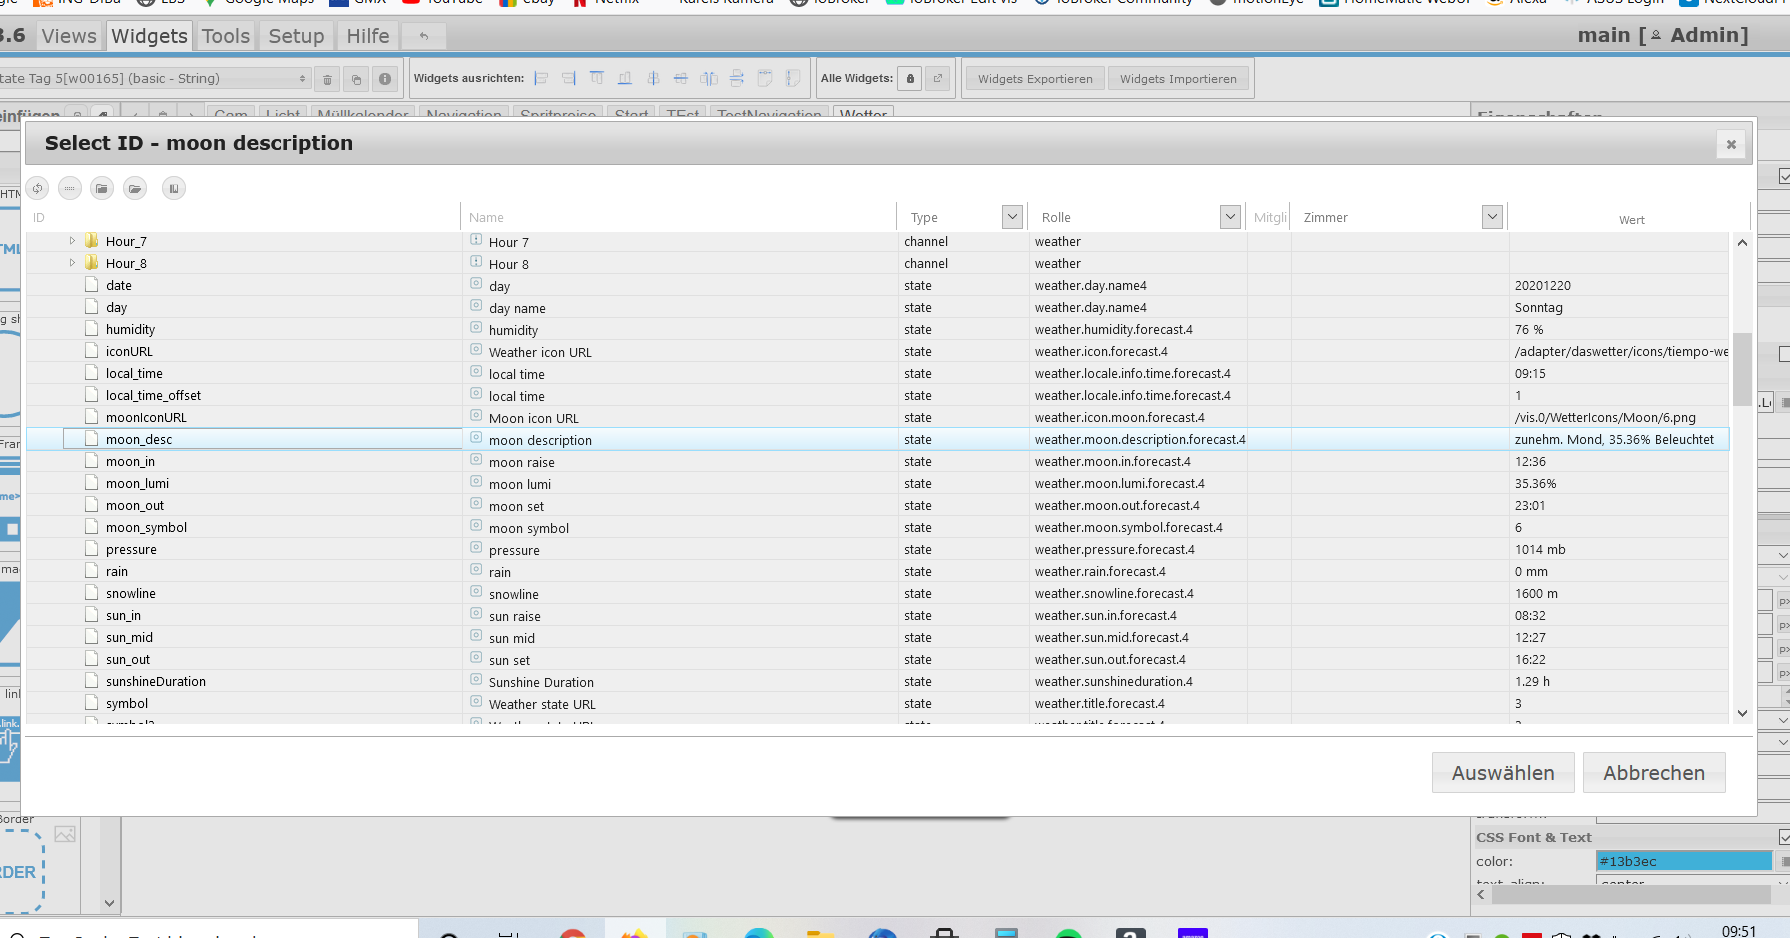Open the Zimmer column filter dropdown
The height and width of the screenshot is (938, 1790).
coord(1492,217)
